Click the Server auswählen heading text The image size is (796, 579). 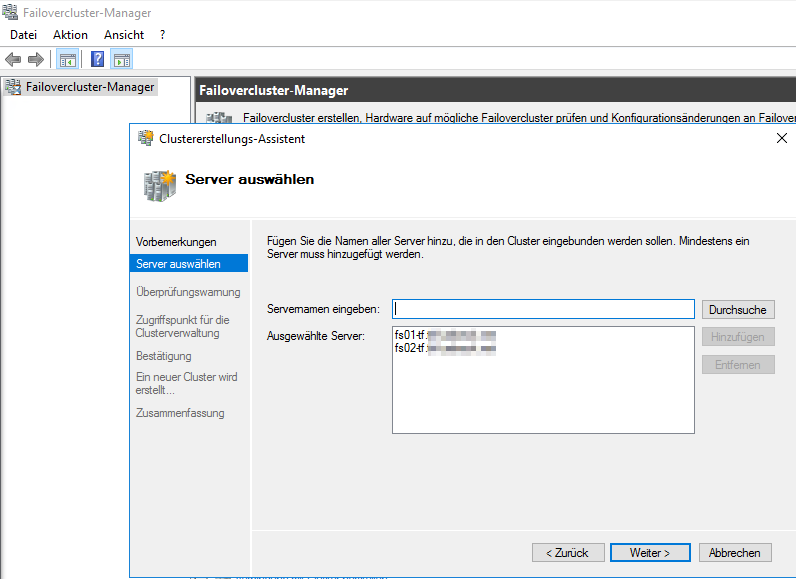(249, 179)
